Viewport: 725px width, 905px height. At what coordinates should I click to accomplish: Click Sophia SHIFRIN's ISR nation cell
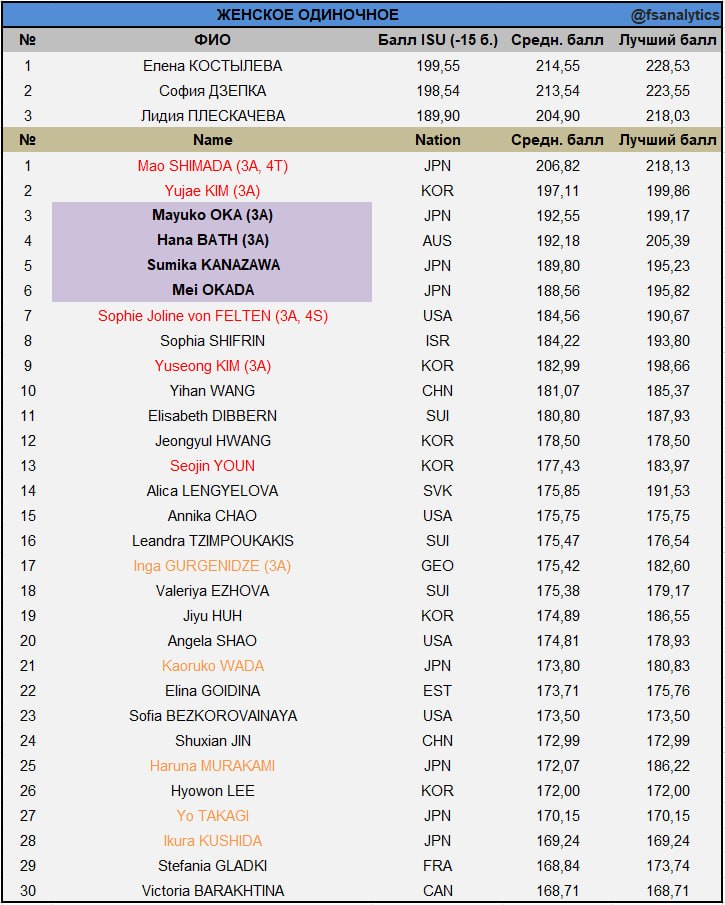(438, 341)
